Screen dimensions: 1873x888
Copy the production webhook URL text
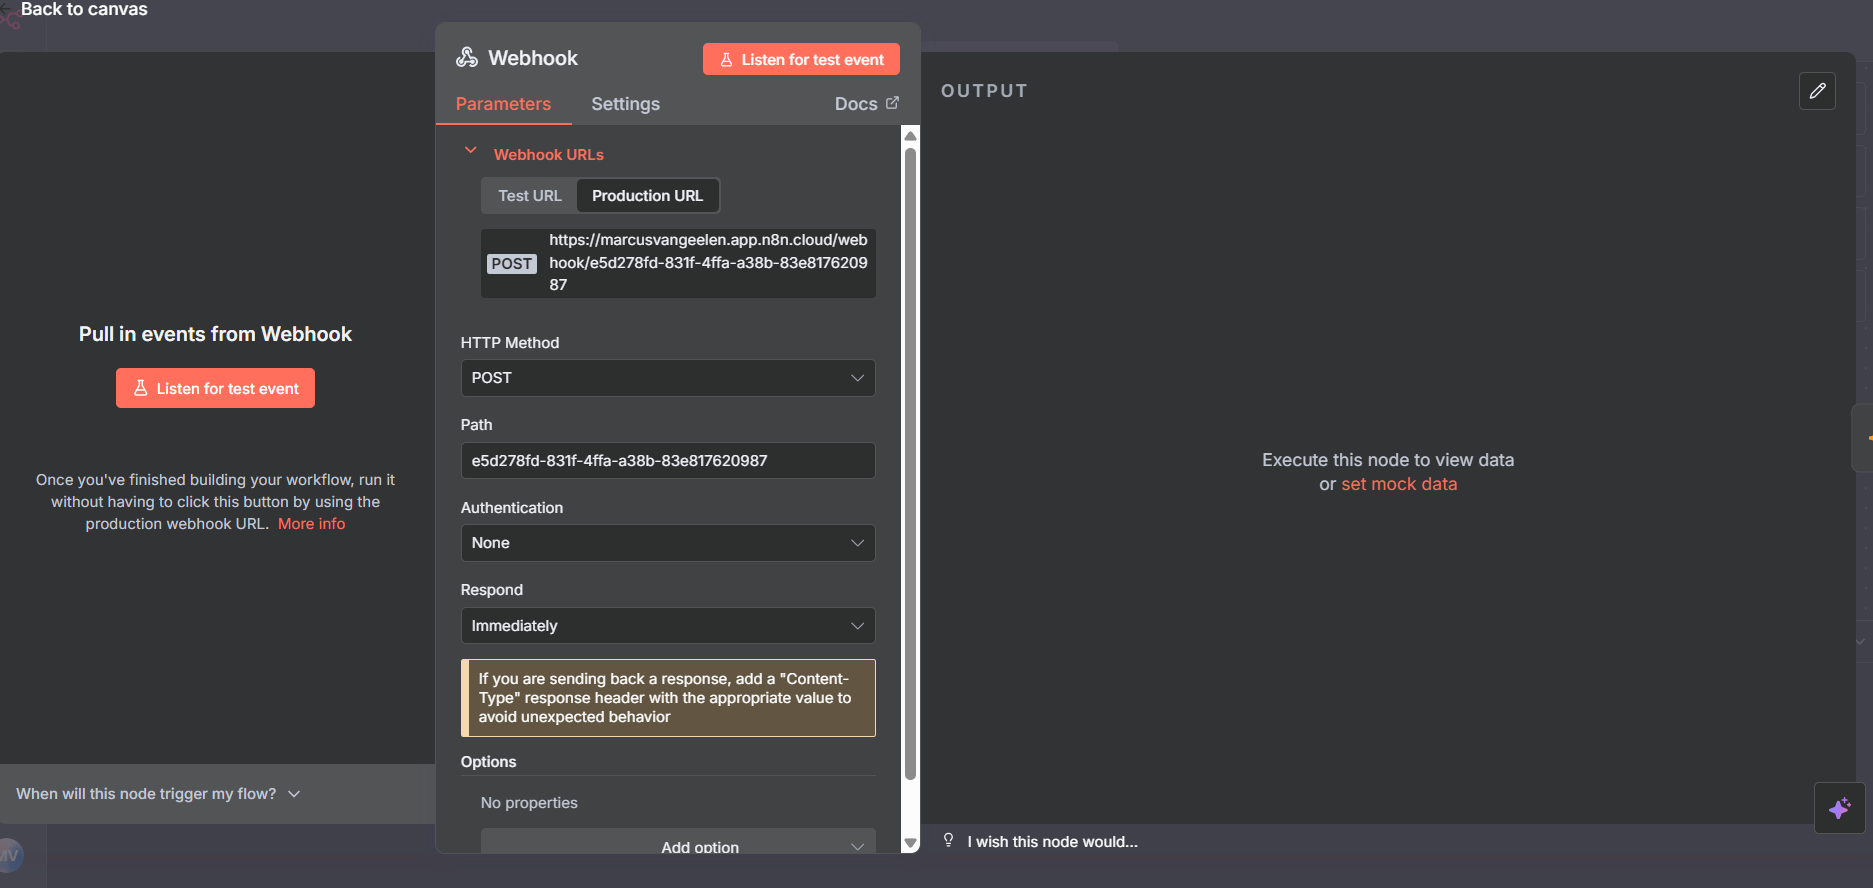point(708,262)
